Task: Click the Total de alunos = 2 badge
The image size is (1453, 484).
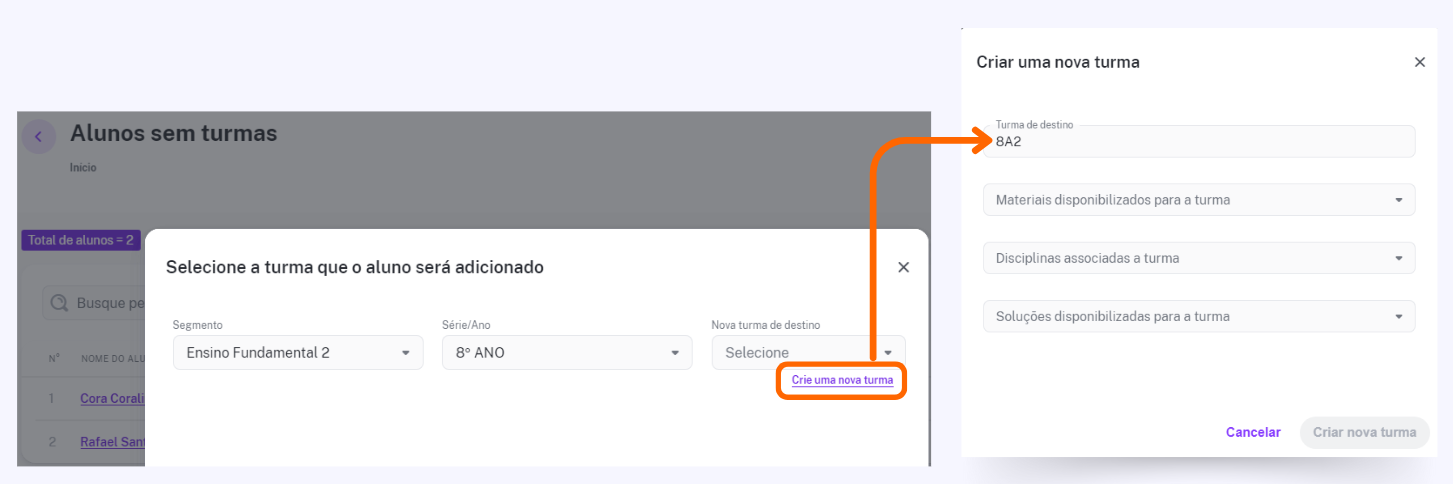Action: tap(81, 240)
